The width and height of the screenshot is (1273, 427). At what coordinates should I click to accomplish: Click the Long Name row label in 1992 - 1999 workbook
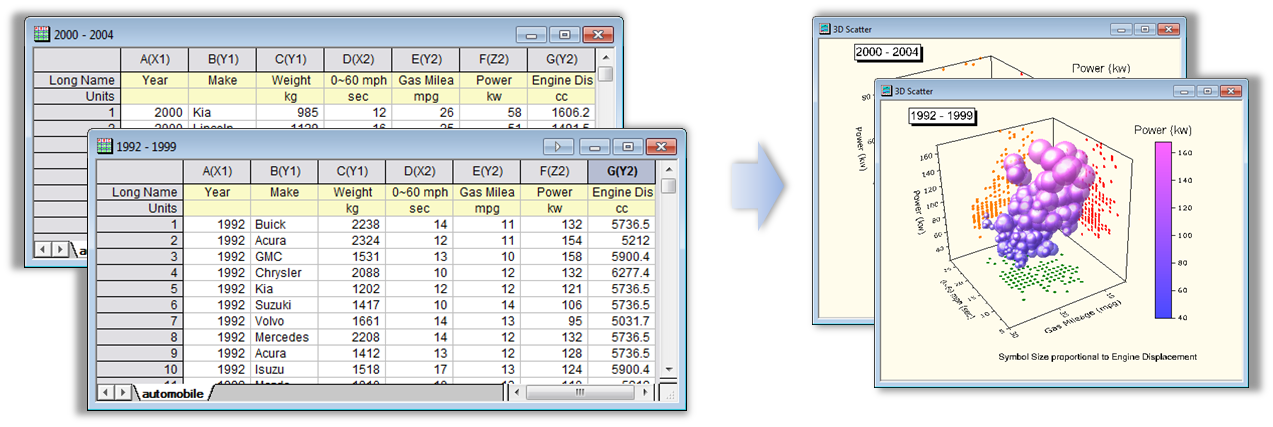(x=140, y=192)
